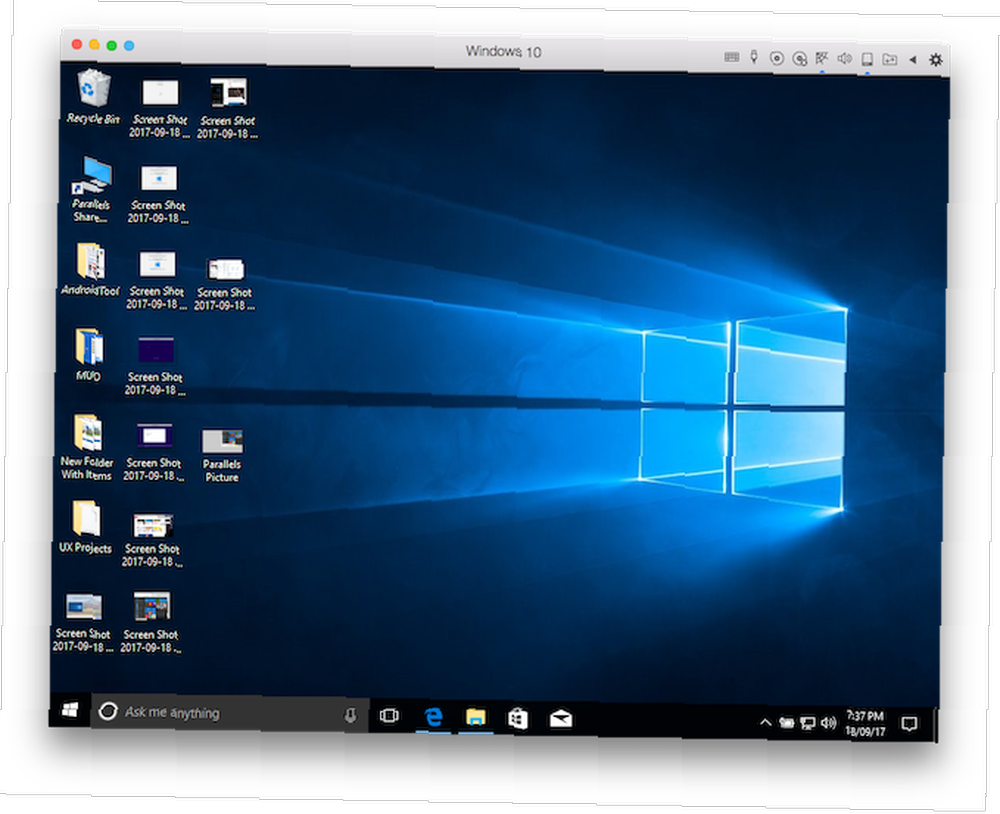The height and width of the screenshot is (814, 1000).
Task: Select the AndroidTool folder on the desktop
Action: pos(91,269)
